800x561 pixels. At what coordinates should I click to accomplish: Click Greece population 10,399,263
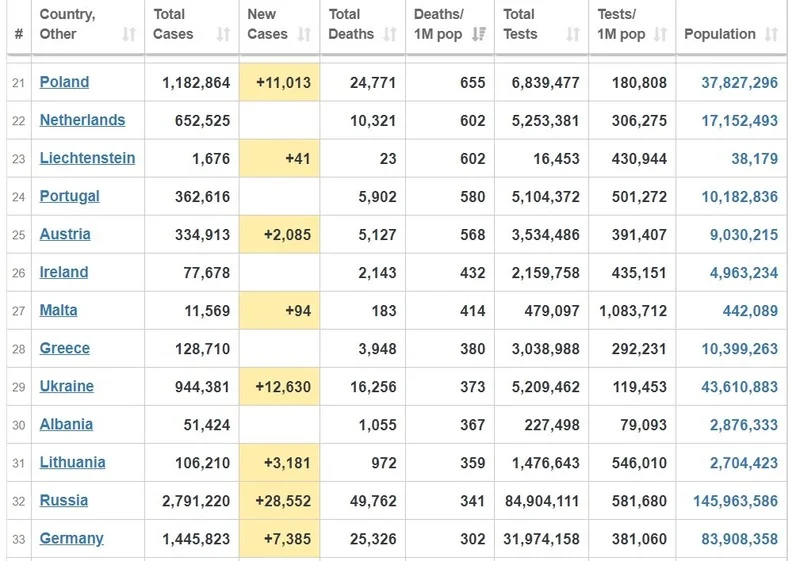[x=739, y=349]
